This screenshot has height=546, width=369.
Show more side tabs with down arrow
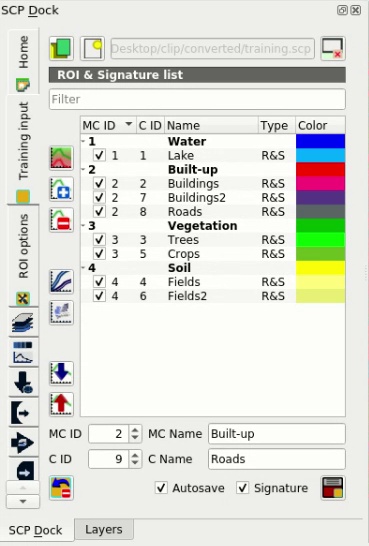[x=23, y=501]
